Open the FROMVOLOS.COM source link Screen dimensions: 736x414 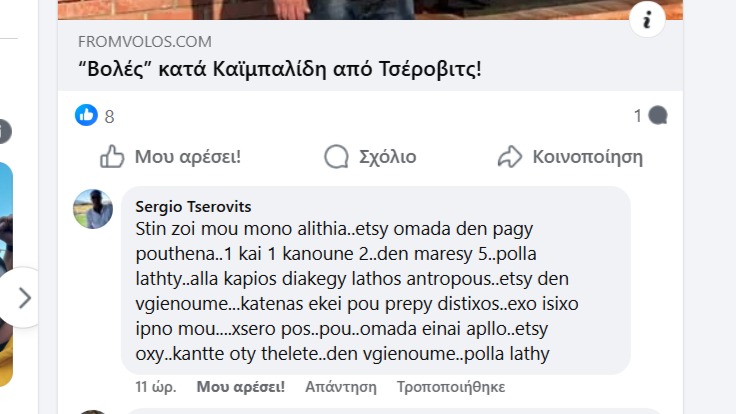pos(145,42)
